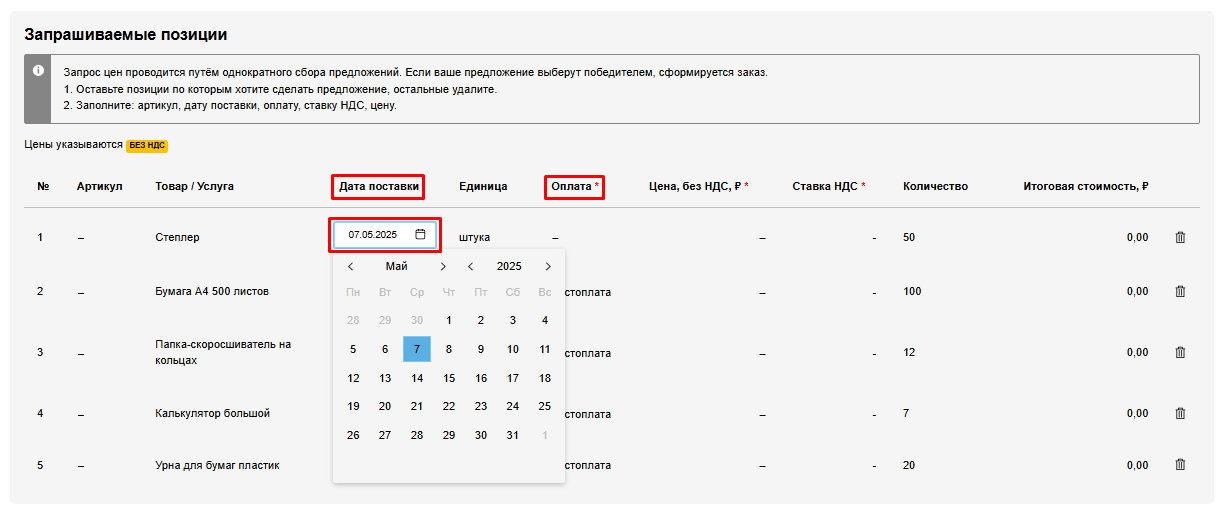Image resolution: width=1224 pixels, height=510 pixels.
Task: Delete the Калькулятор большой row
Action: 1180,413
